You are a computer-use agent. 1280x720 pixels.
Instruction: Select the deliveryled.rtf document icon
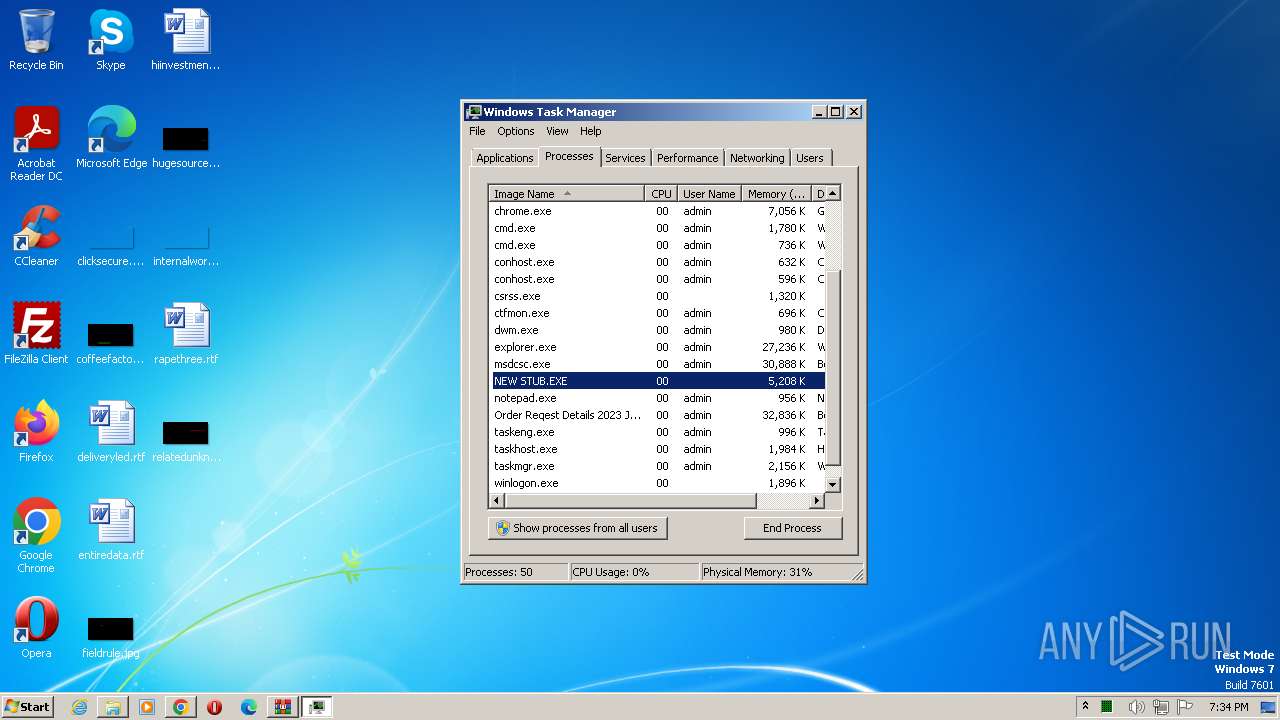coord(111,431)
